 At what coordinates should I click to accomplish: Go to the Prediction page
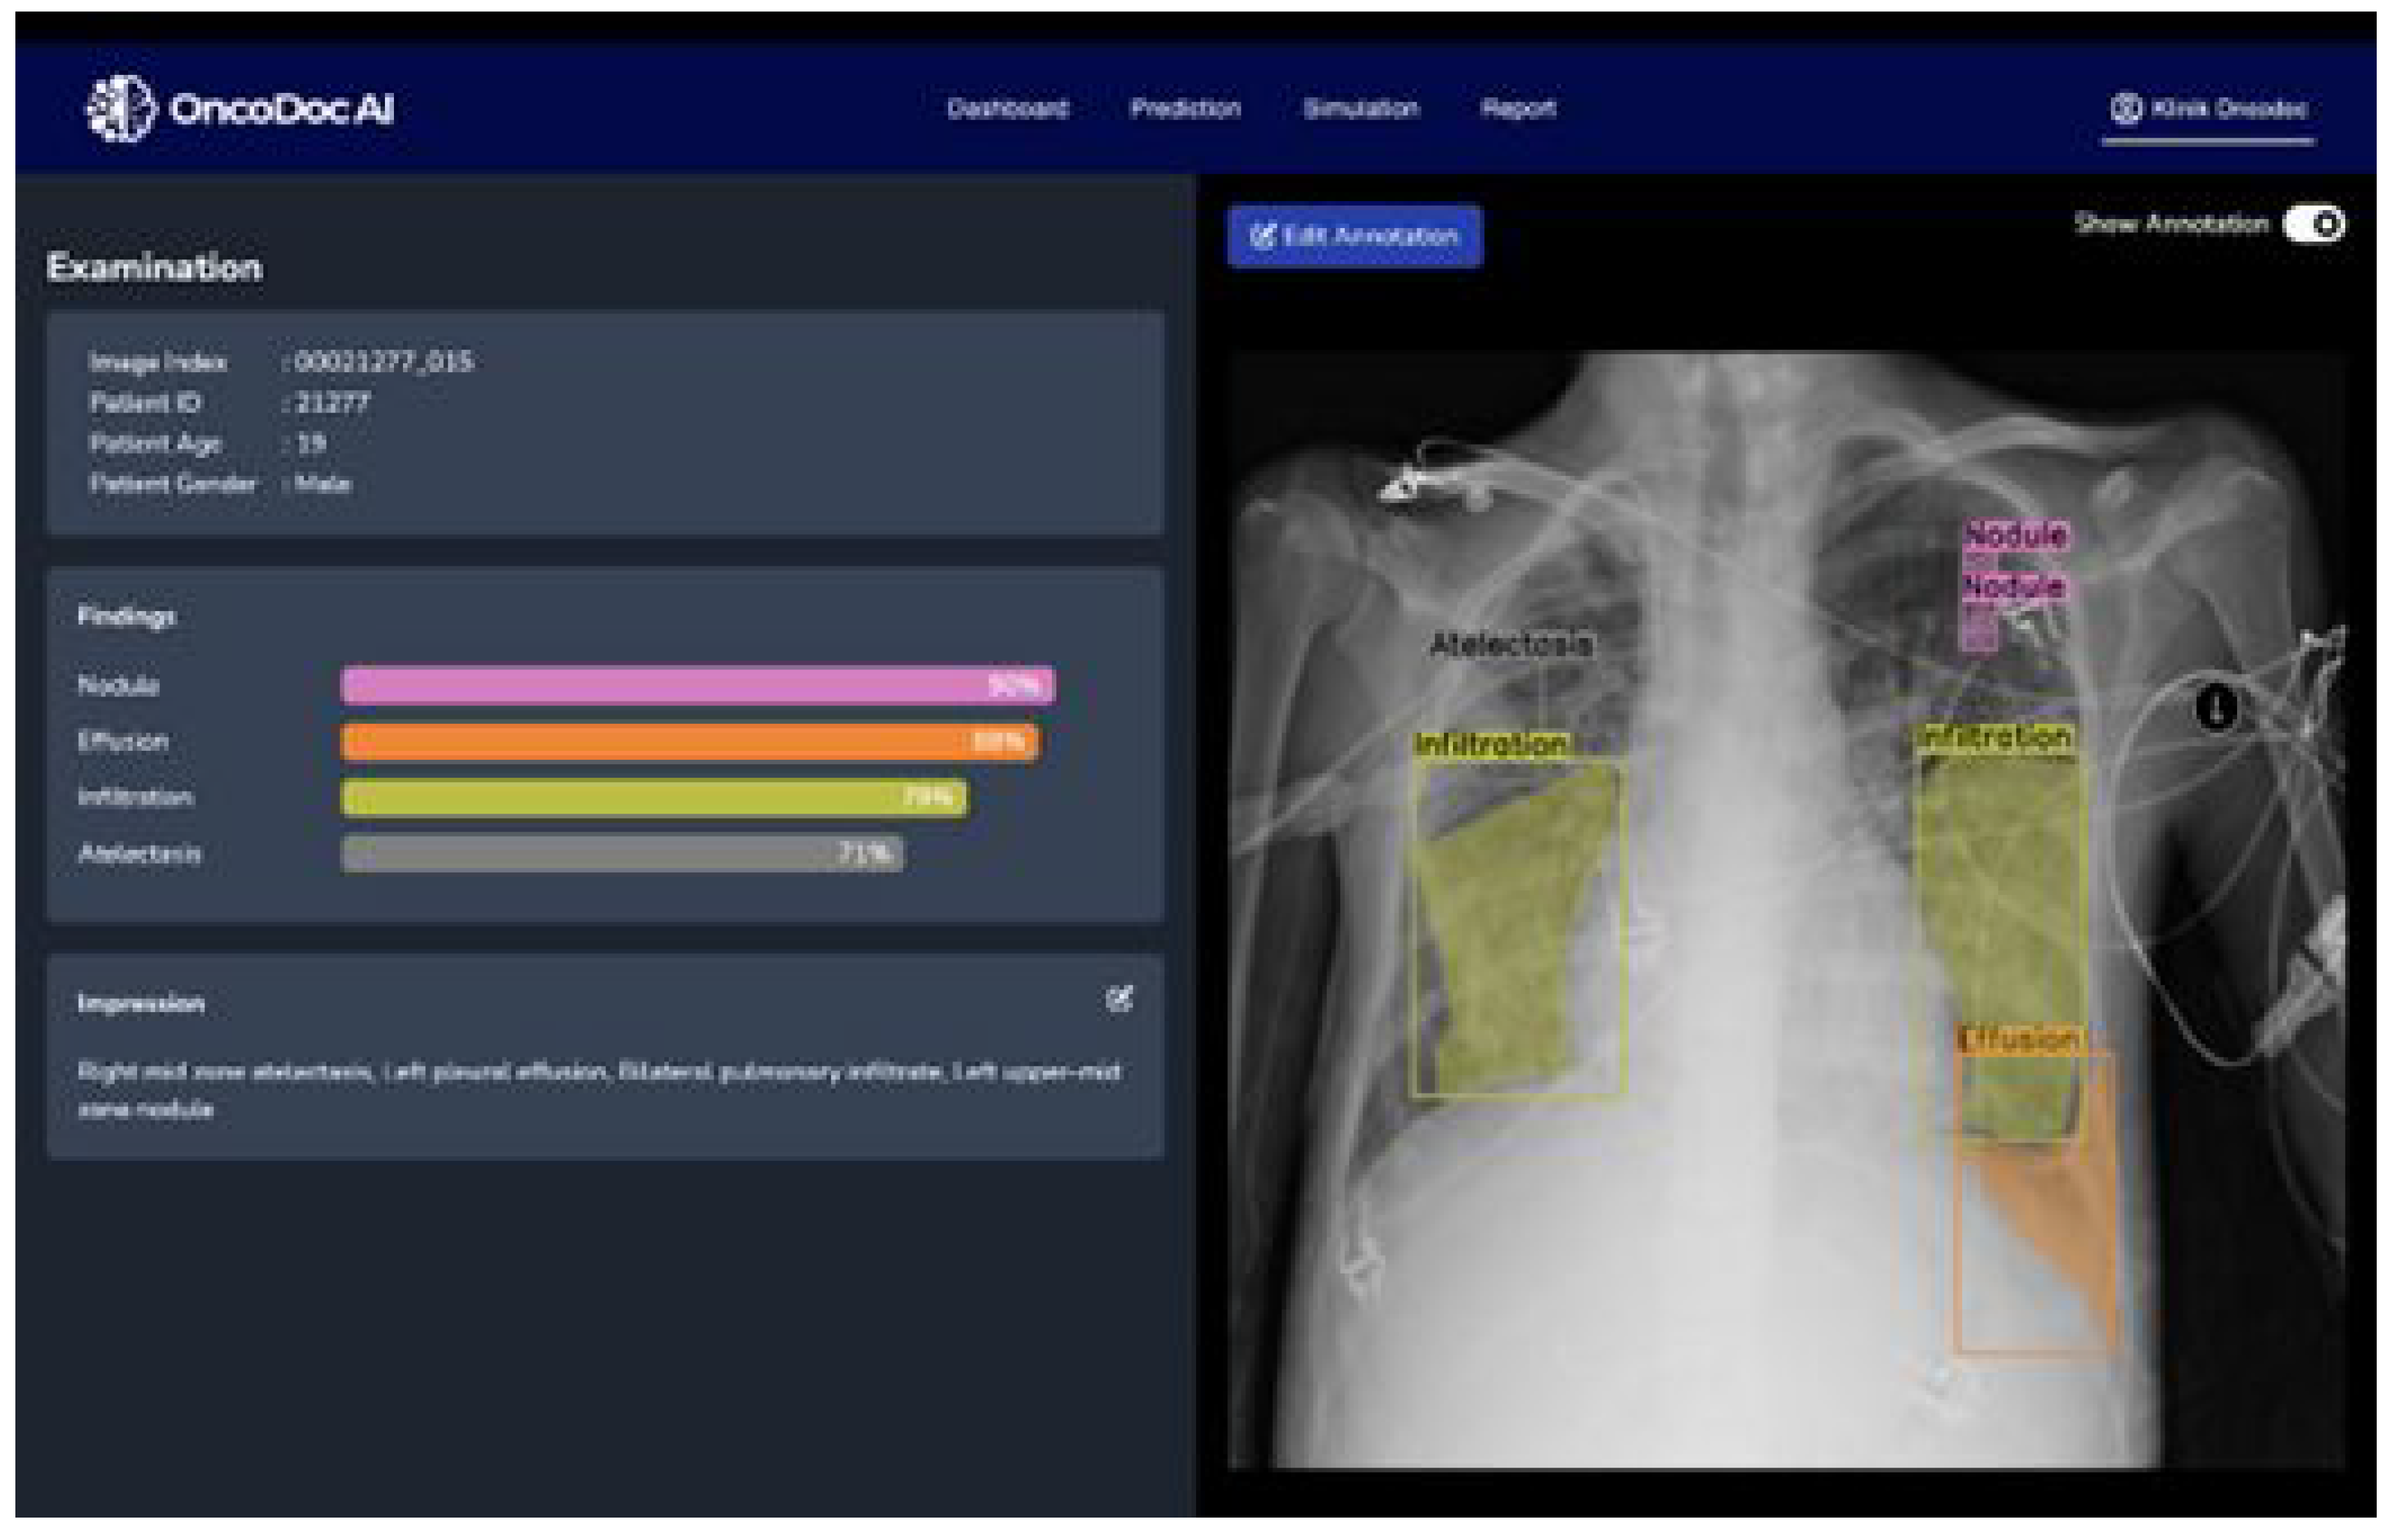click(x=1185, y=108)
